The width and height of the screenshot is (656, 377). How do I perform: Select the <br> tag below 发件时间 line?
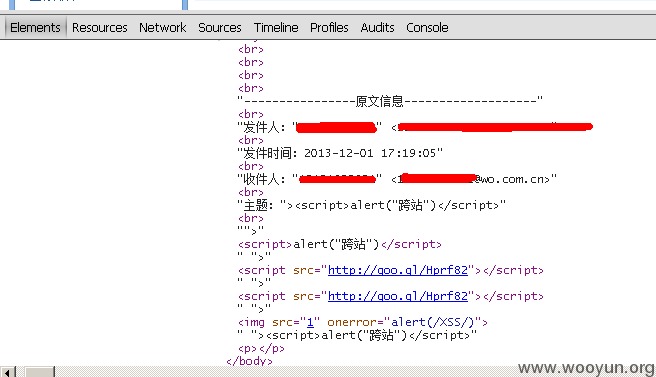coord(251,166)
